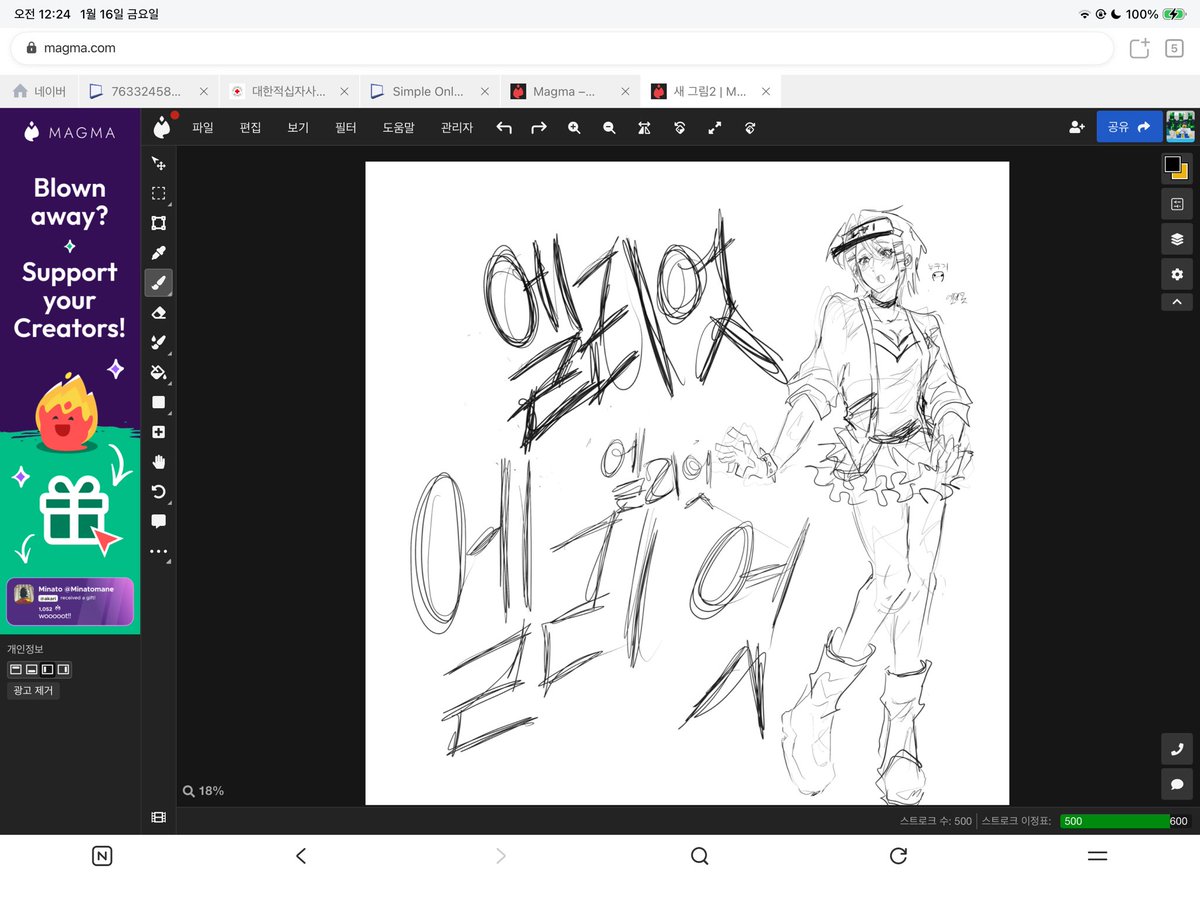Viewport: 1200px width, 899px height.
Task: Click the stroke budget green progress bar
Action: tap(1114, 821)
